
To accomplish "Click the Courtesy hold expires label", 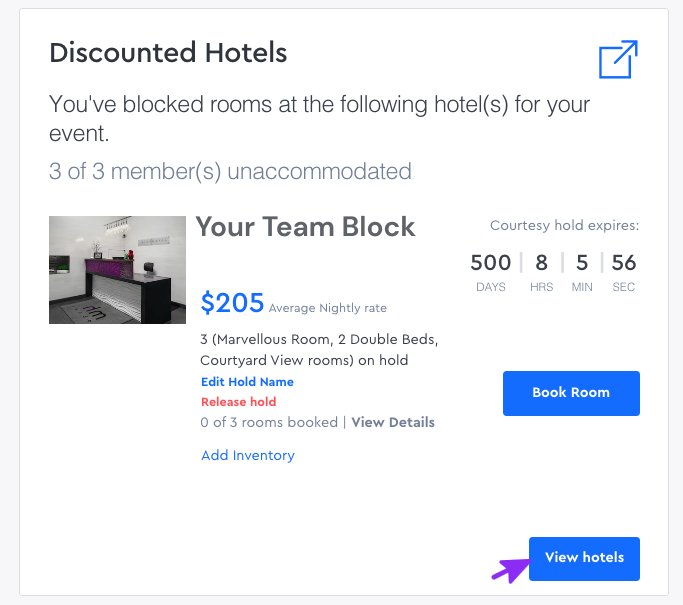I will pyautogui.click(x=564, y=226).
